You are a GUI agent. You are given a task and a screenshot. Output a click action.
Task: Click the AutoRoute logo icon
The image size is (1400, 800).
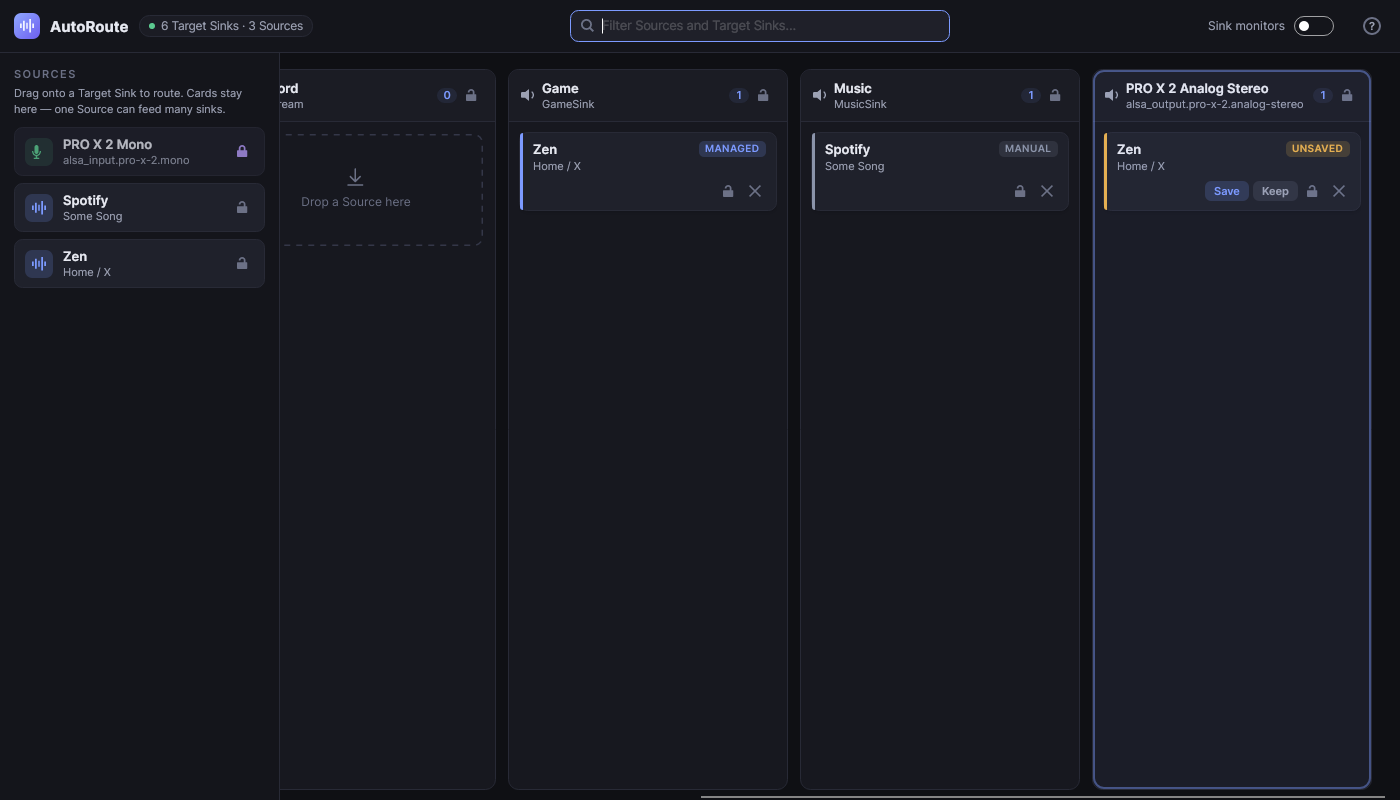(x=27, y=26)
